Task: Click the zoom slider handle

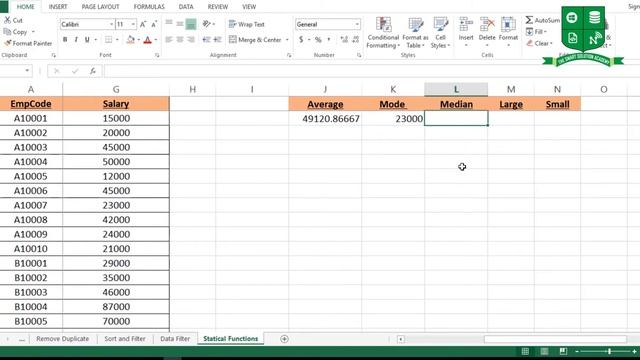Action: coord(609,351)
